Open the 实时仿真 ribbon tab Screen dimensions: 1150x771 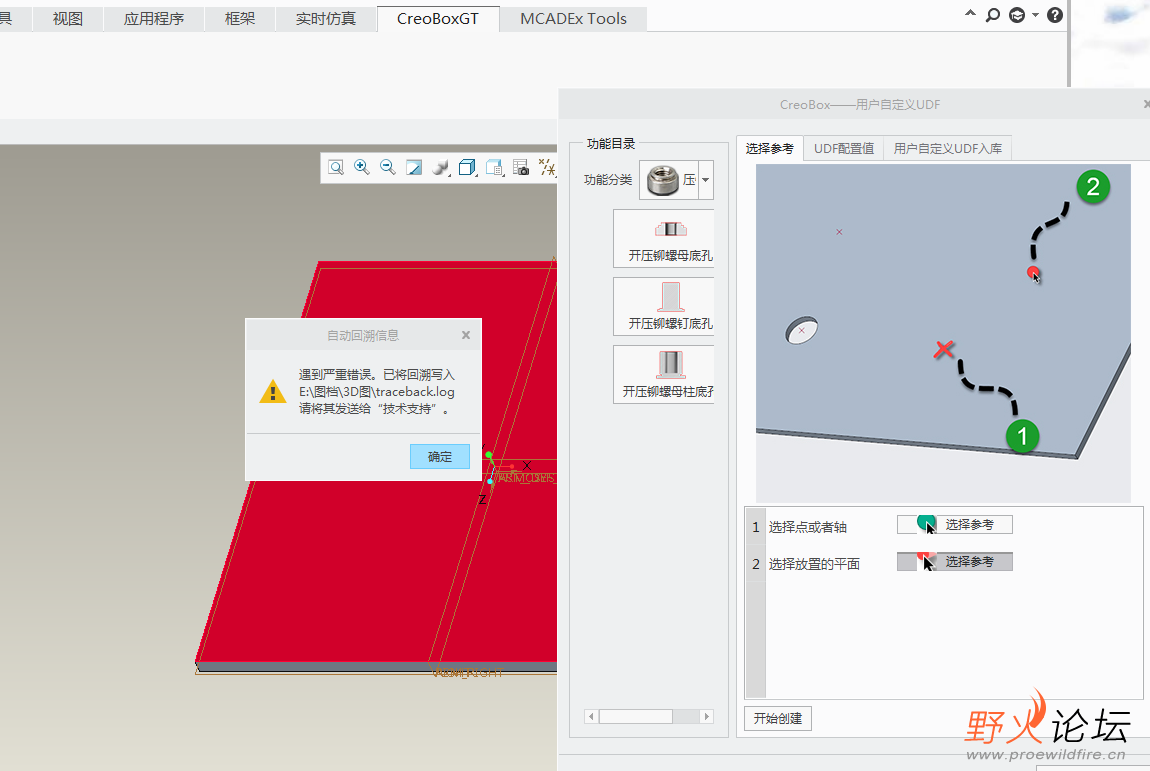[326, 18]
